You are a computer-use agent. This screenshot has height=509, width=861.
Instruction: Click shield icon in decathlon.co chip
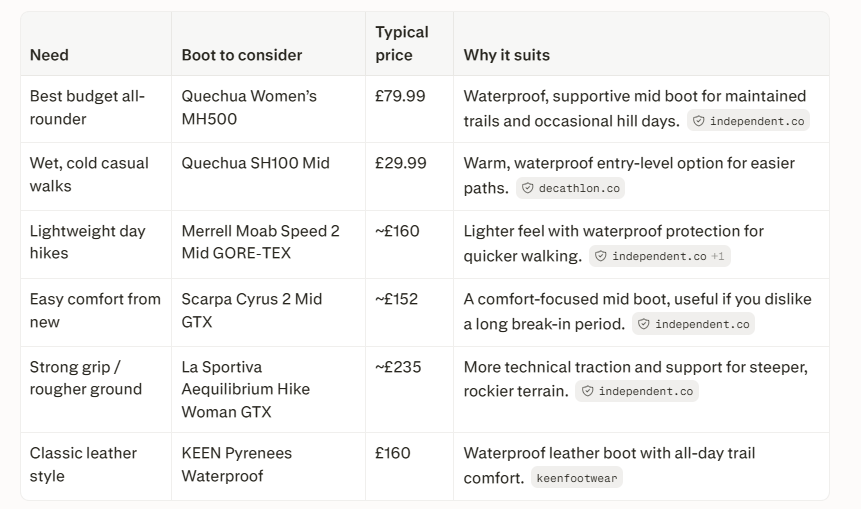527,188
